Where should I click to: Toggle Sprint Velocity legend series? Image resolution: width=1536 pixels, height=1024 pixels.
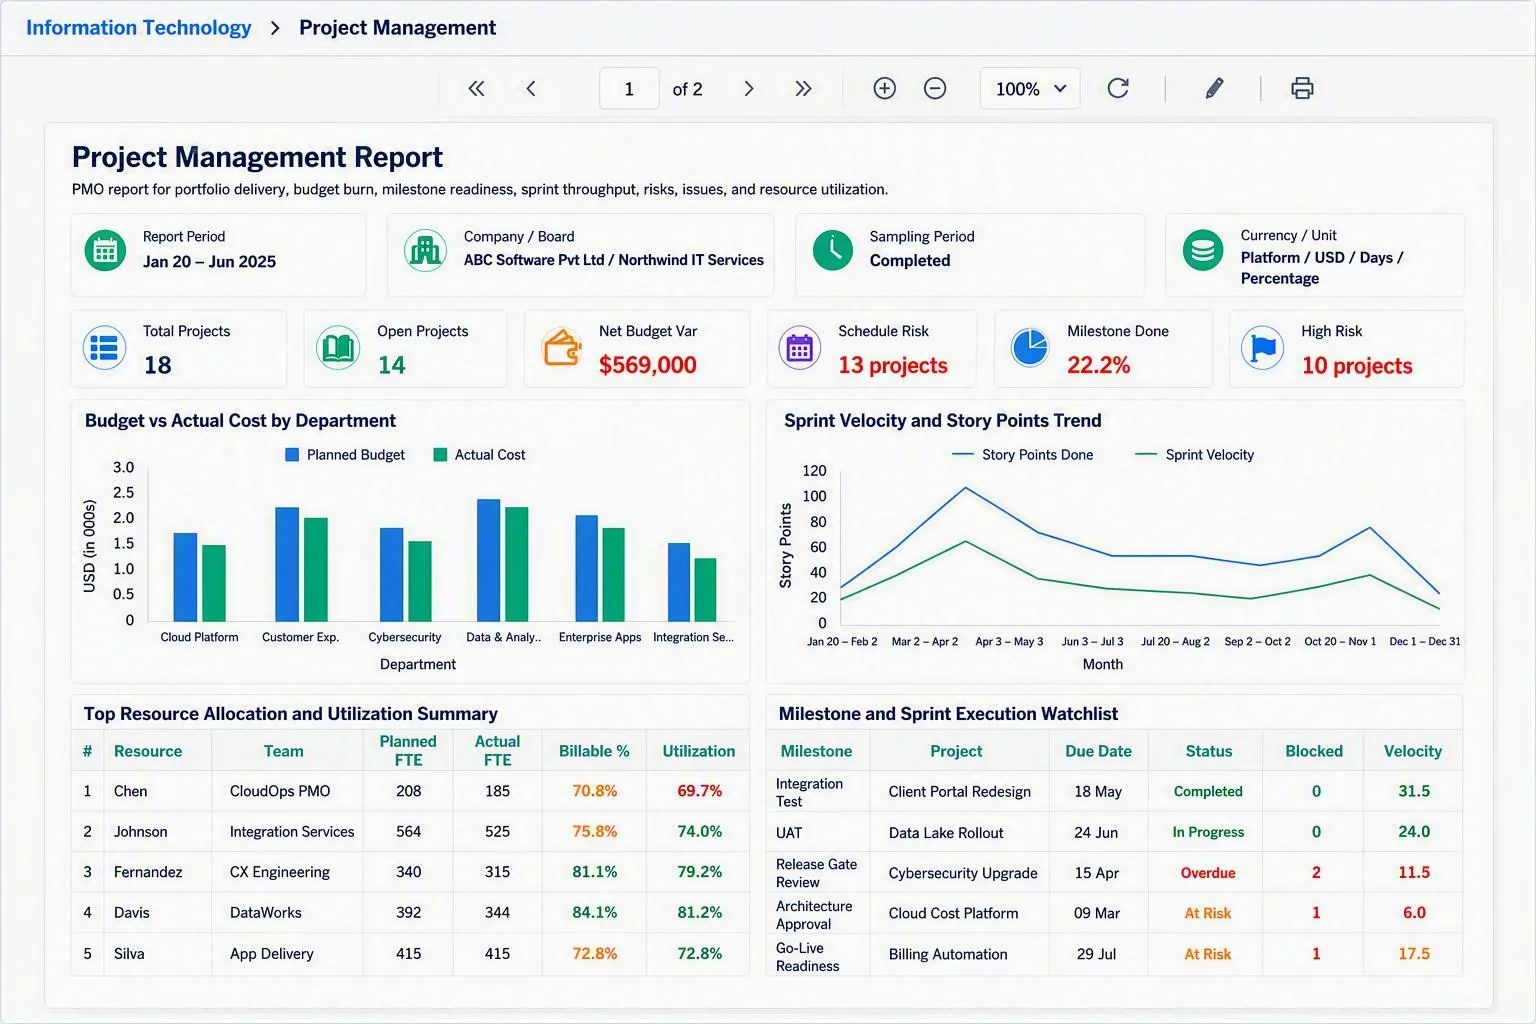[1195, 455]
